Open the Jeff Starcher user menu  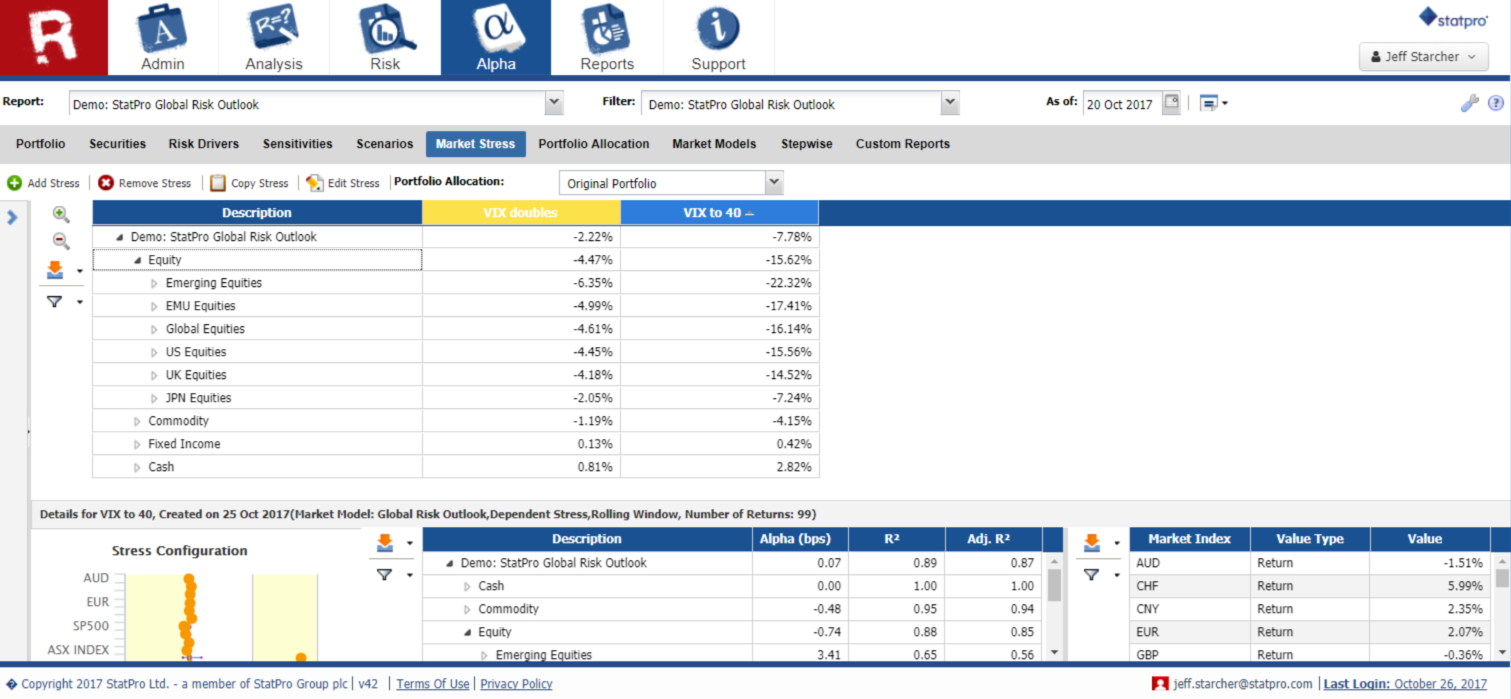(x=1424, y=57)
